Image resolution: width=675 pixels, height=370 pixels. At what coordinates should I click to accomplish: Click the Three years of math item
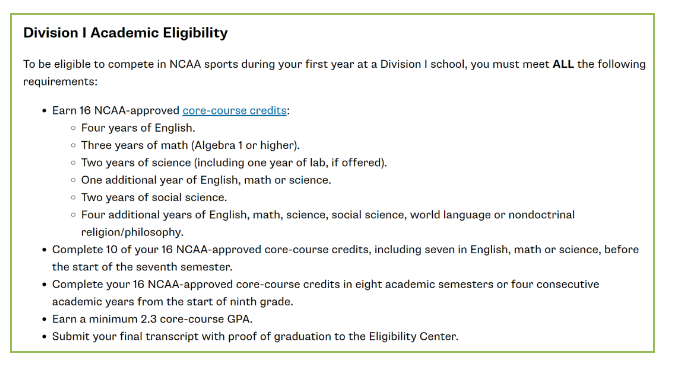[190, 145]
